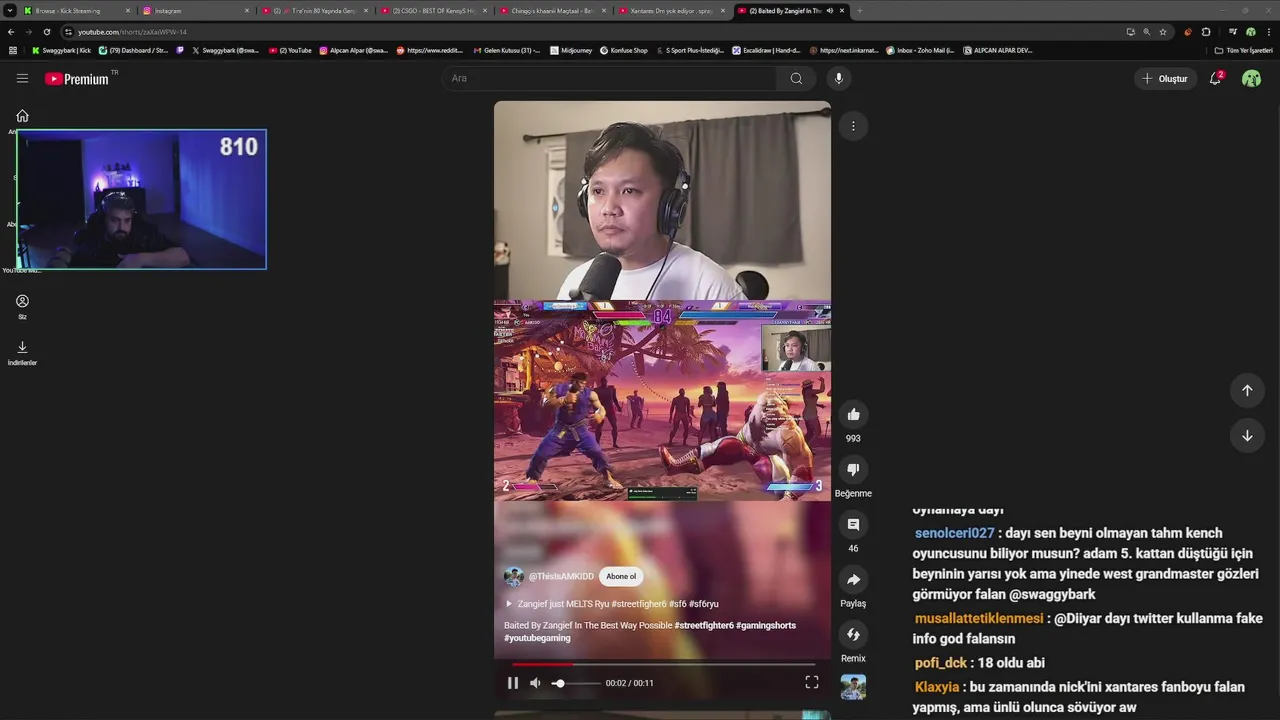Viewport: 1280px width, 720px height.
Task: Click the search magnifier button
Action: 796,78
